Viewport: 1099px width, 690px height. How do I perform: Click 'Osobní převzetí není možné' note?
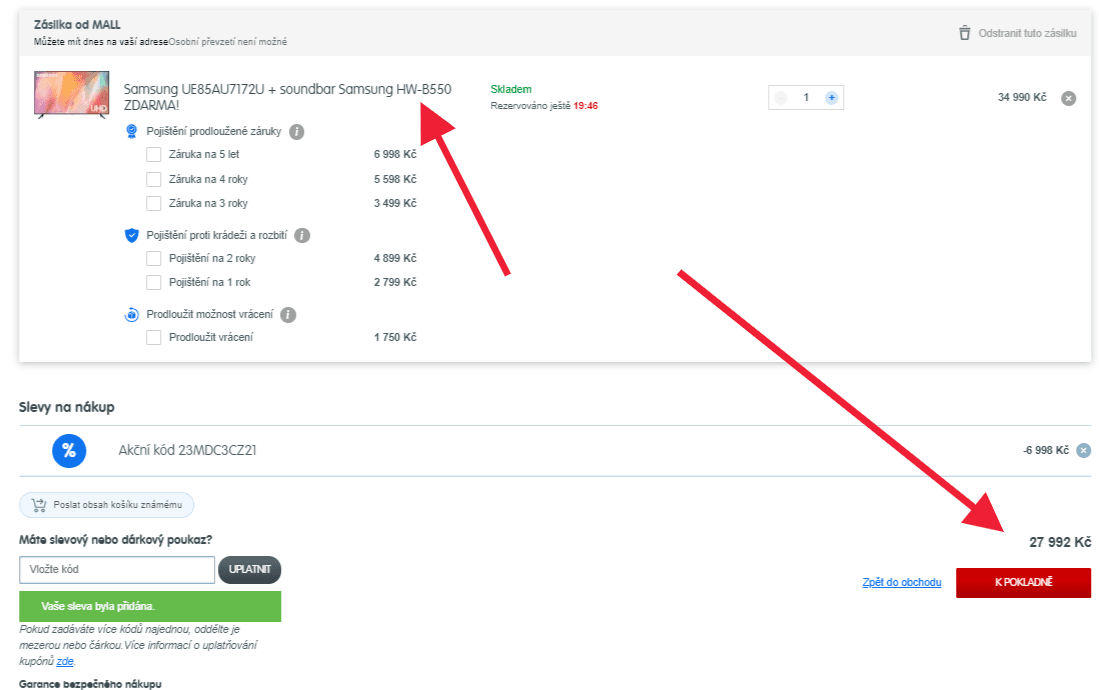(228, 42)
